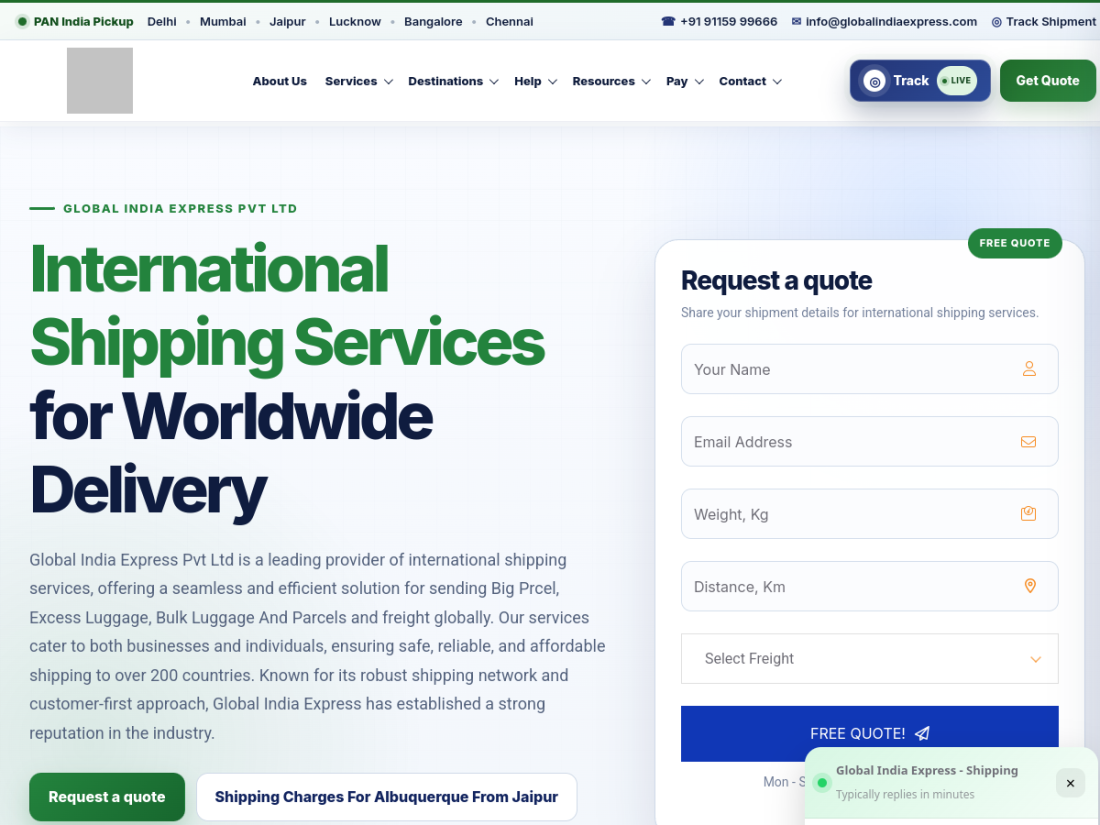Open Shipping Charges For Albuquerque From Jaipur
Screen dimensions: 1100x825
tap(387, 796)
